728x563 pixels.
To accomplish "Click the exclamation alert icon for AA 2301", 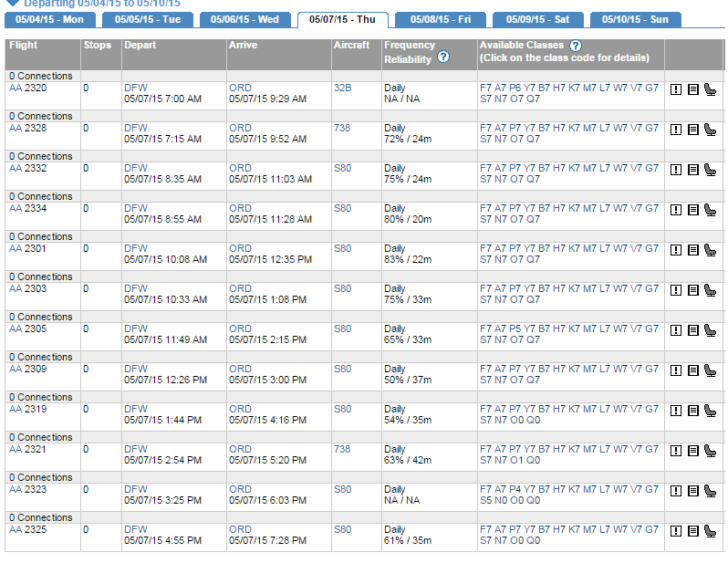I will [x=676, y=250].
